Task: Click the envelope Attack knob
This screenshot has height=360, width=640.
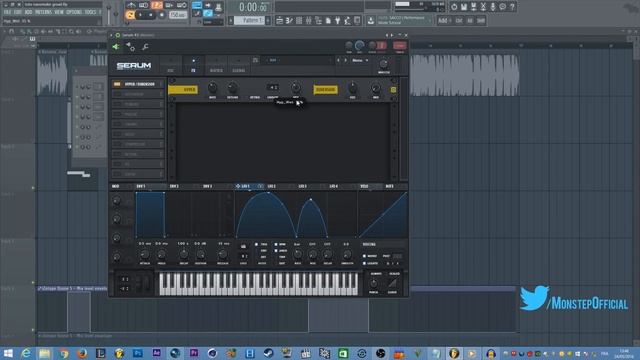Action: [144, 255]
